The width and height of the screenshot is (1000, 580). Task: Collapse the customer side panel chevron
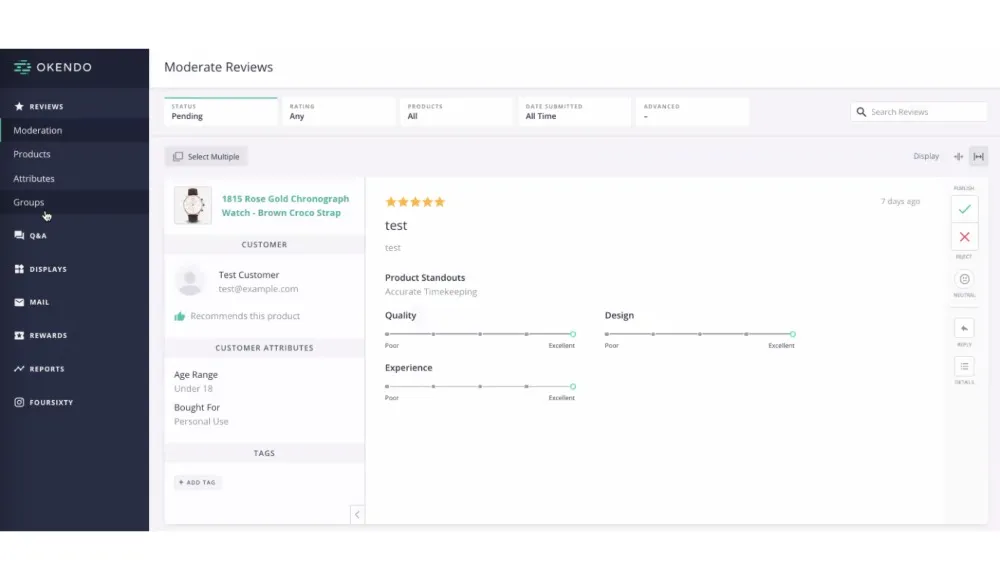click(357, 514)
